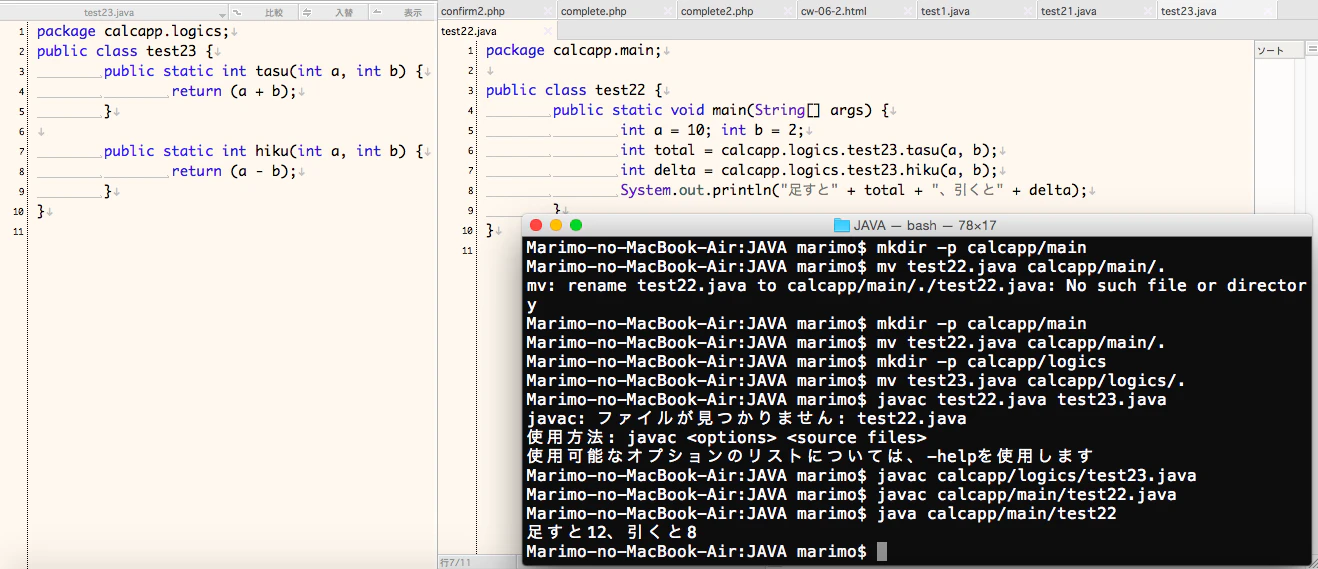The width and height of the screenshot is (1318, 569).
Task: Click the 'javac calcapp/logics/test23.java' Terminal line
Action: pyautogui.click(x=861, y=476)
